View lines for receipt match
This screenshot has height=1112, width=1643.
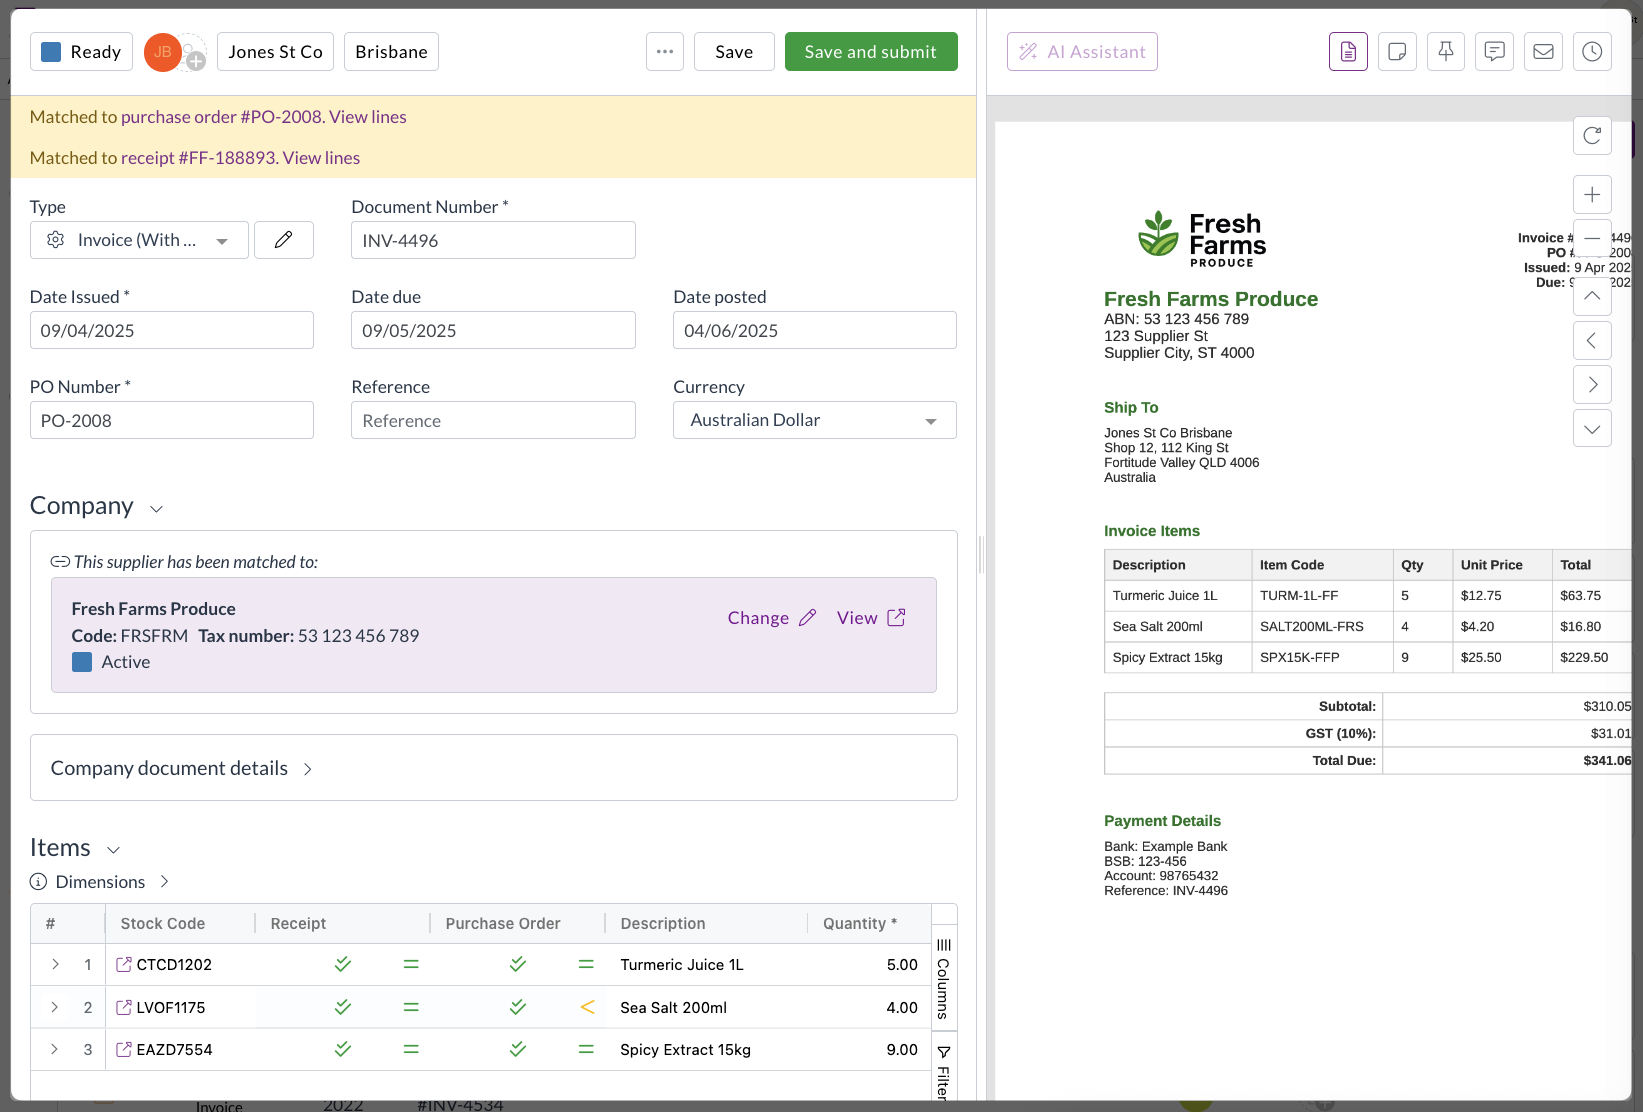[321, 158]
